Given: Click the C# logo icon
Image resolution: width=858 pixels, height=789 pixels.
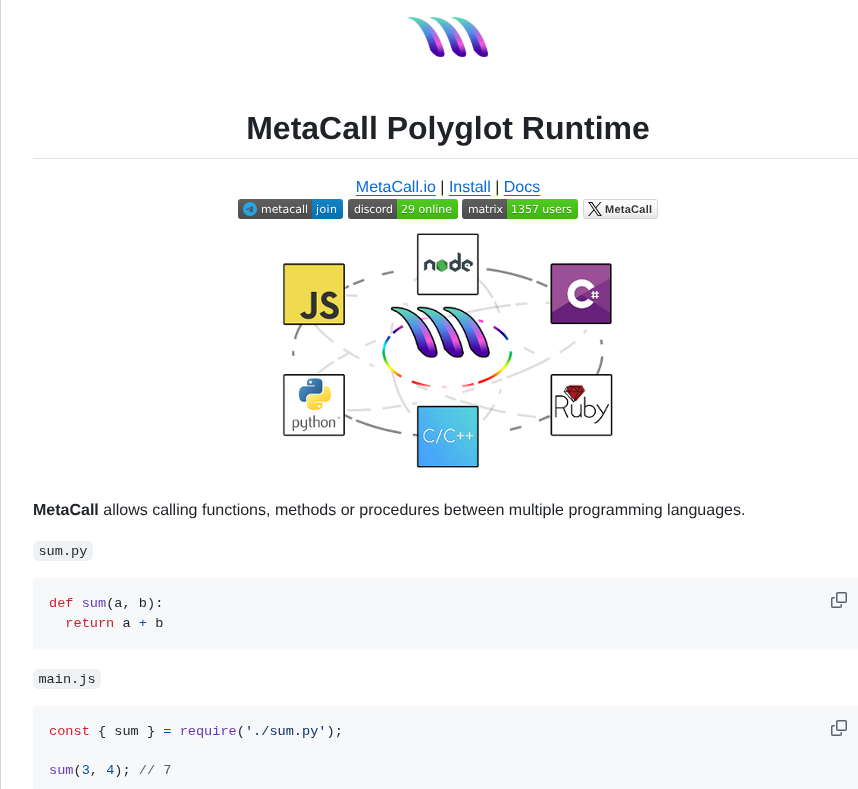Looking at the screenshot, I should click(581, 293).
